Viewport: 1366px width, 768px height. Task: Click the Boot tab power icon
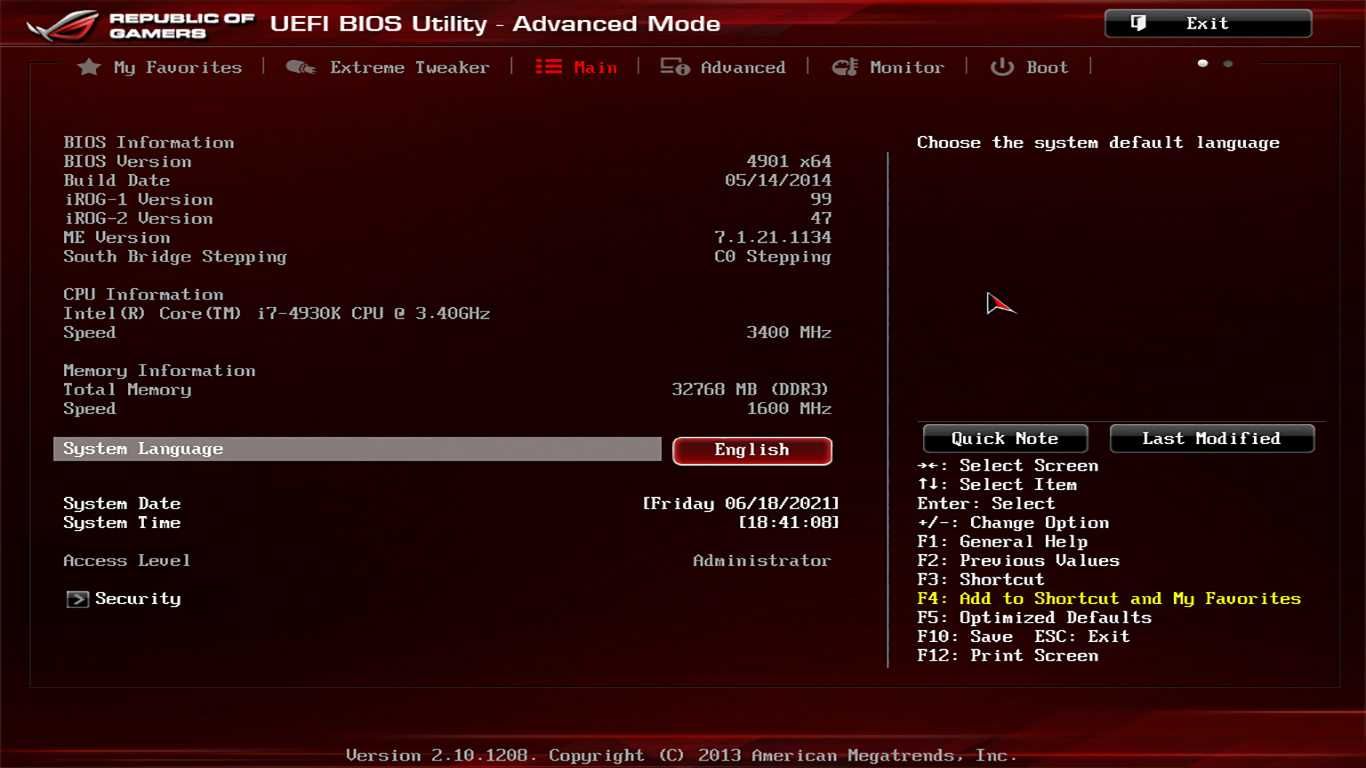(1002, 67)
